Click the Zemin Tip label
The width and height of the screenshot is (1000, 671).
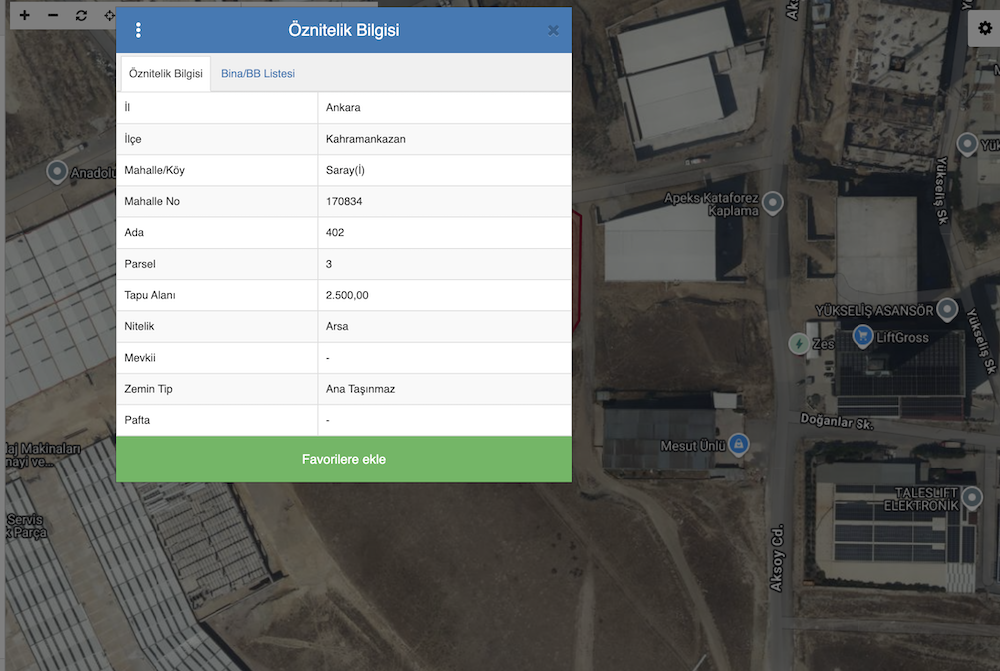point(149,389)
